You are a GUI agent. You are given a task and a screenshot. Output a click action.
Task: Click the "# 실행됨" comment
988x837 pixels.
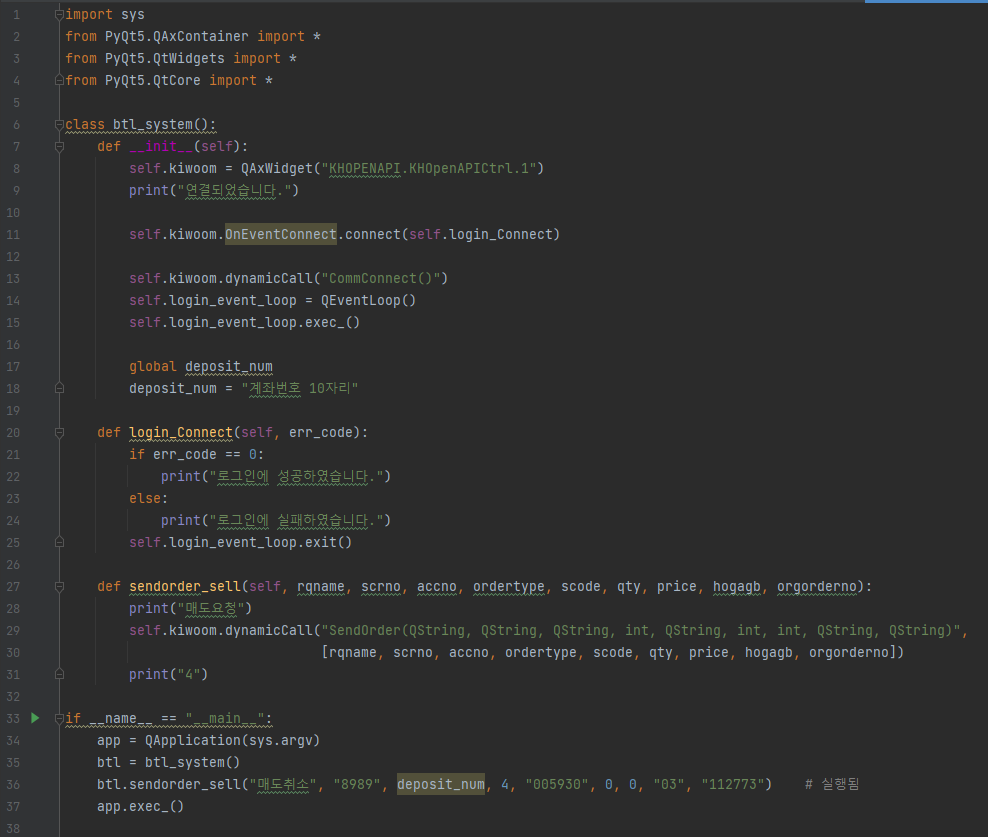(x=832, y=784)
